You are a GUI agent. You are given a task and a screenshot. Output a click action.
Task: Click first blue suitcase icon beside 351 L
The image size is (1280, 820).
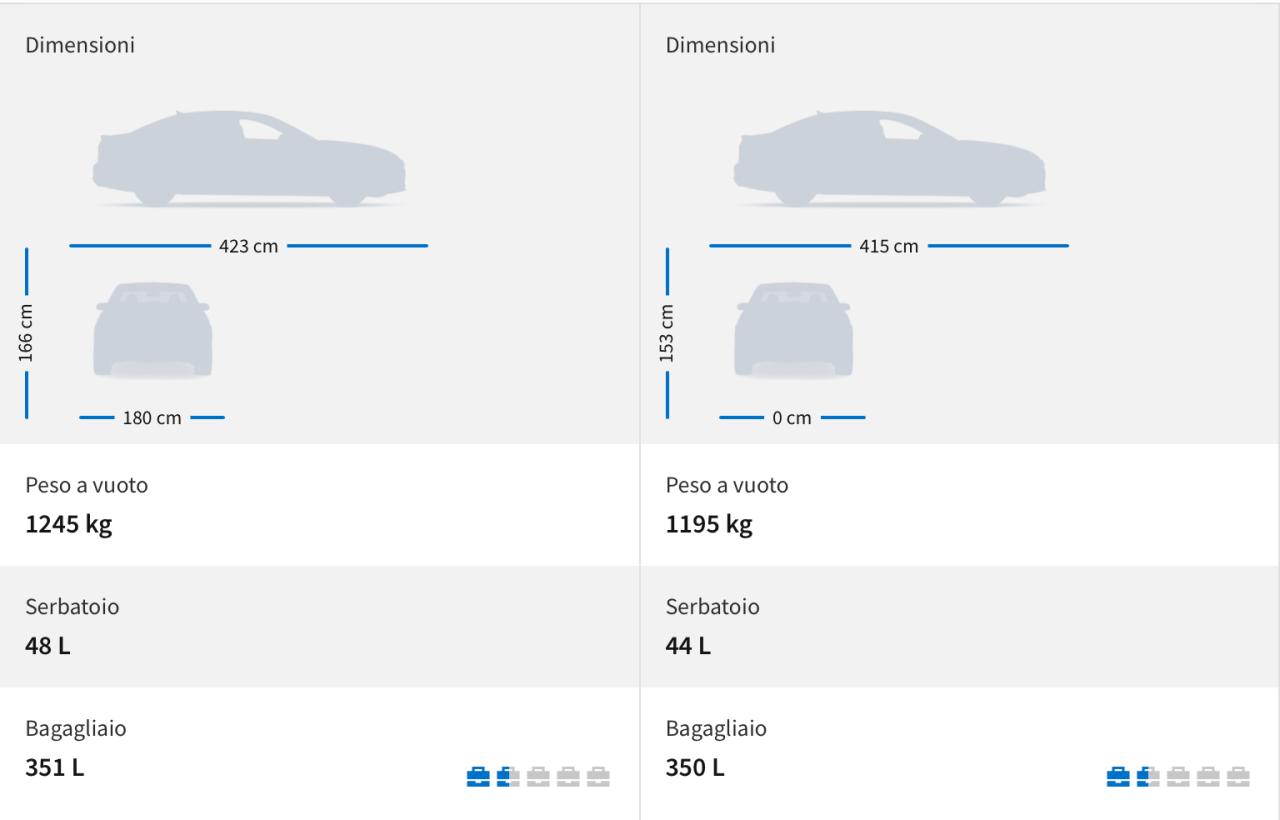coord(479,777)
